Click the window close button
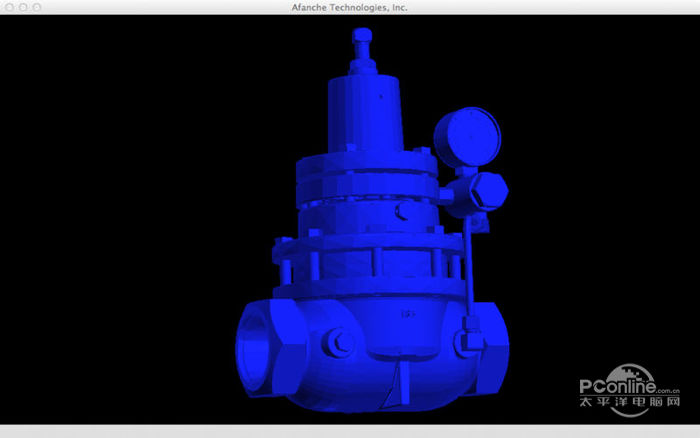Image resolution: width=700 pixels, height=438 pixels. [x=9, y=7]
